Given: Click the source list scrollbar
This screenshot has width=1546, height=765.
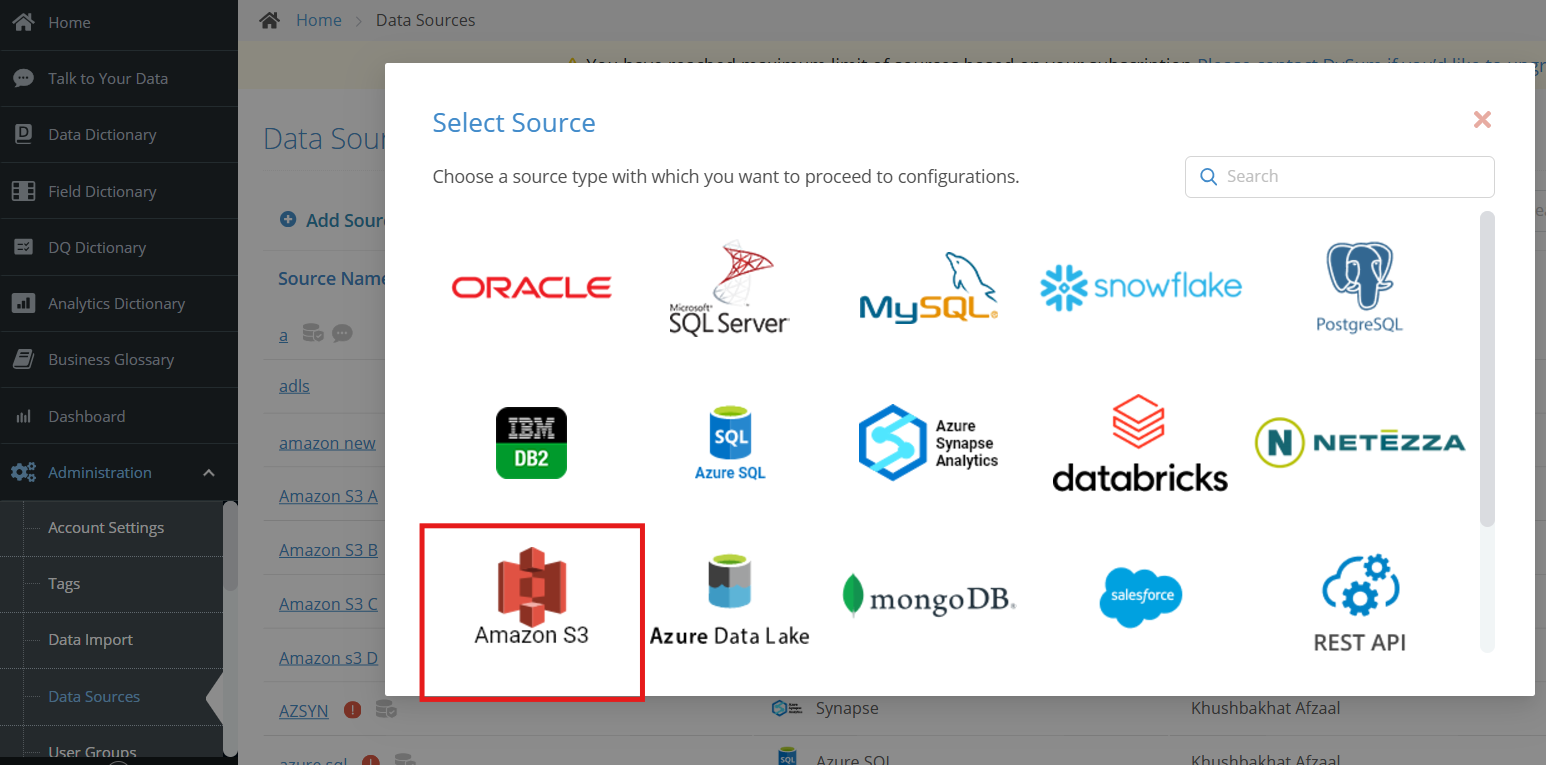Looking at the screenshot, I should (1487, 368).
